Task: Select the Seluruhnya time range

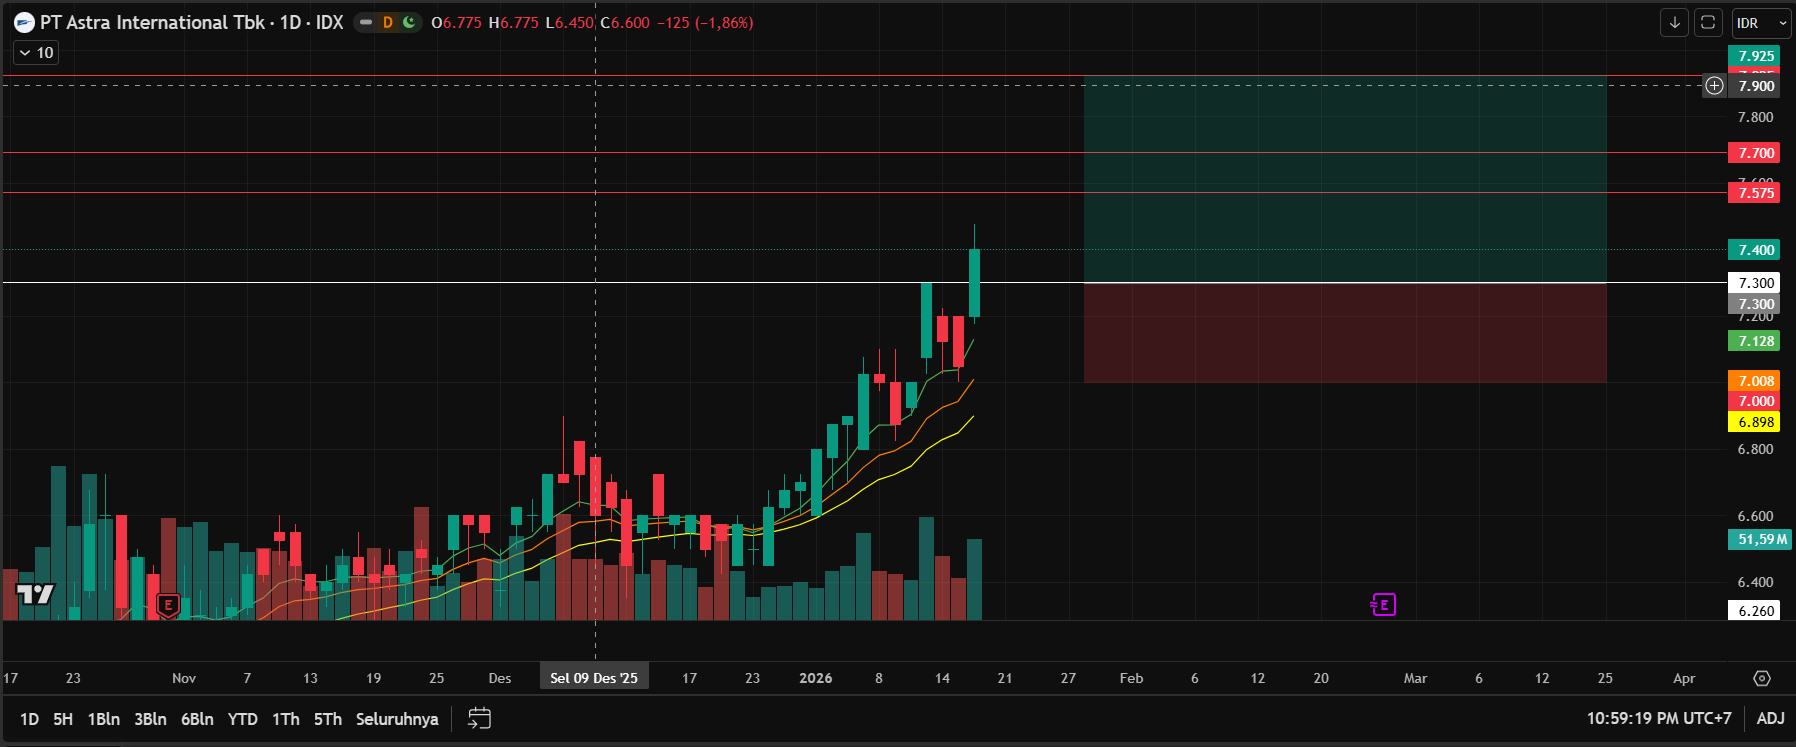Action: click(x=397, y=719)
